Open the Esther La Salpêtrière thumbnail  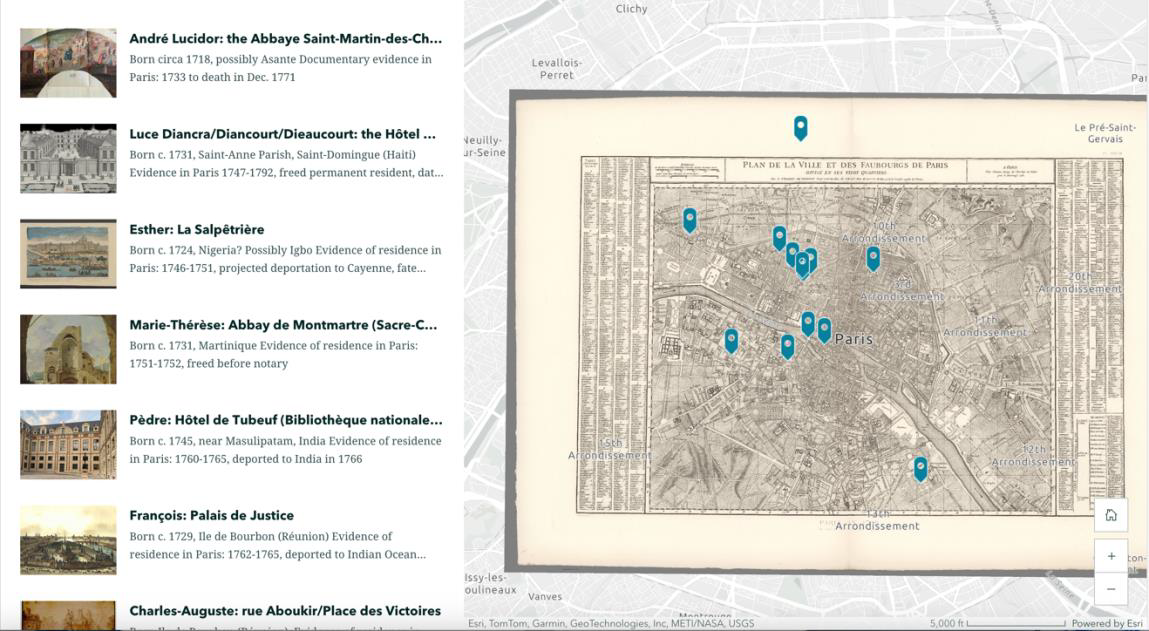tap(68, 254)
